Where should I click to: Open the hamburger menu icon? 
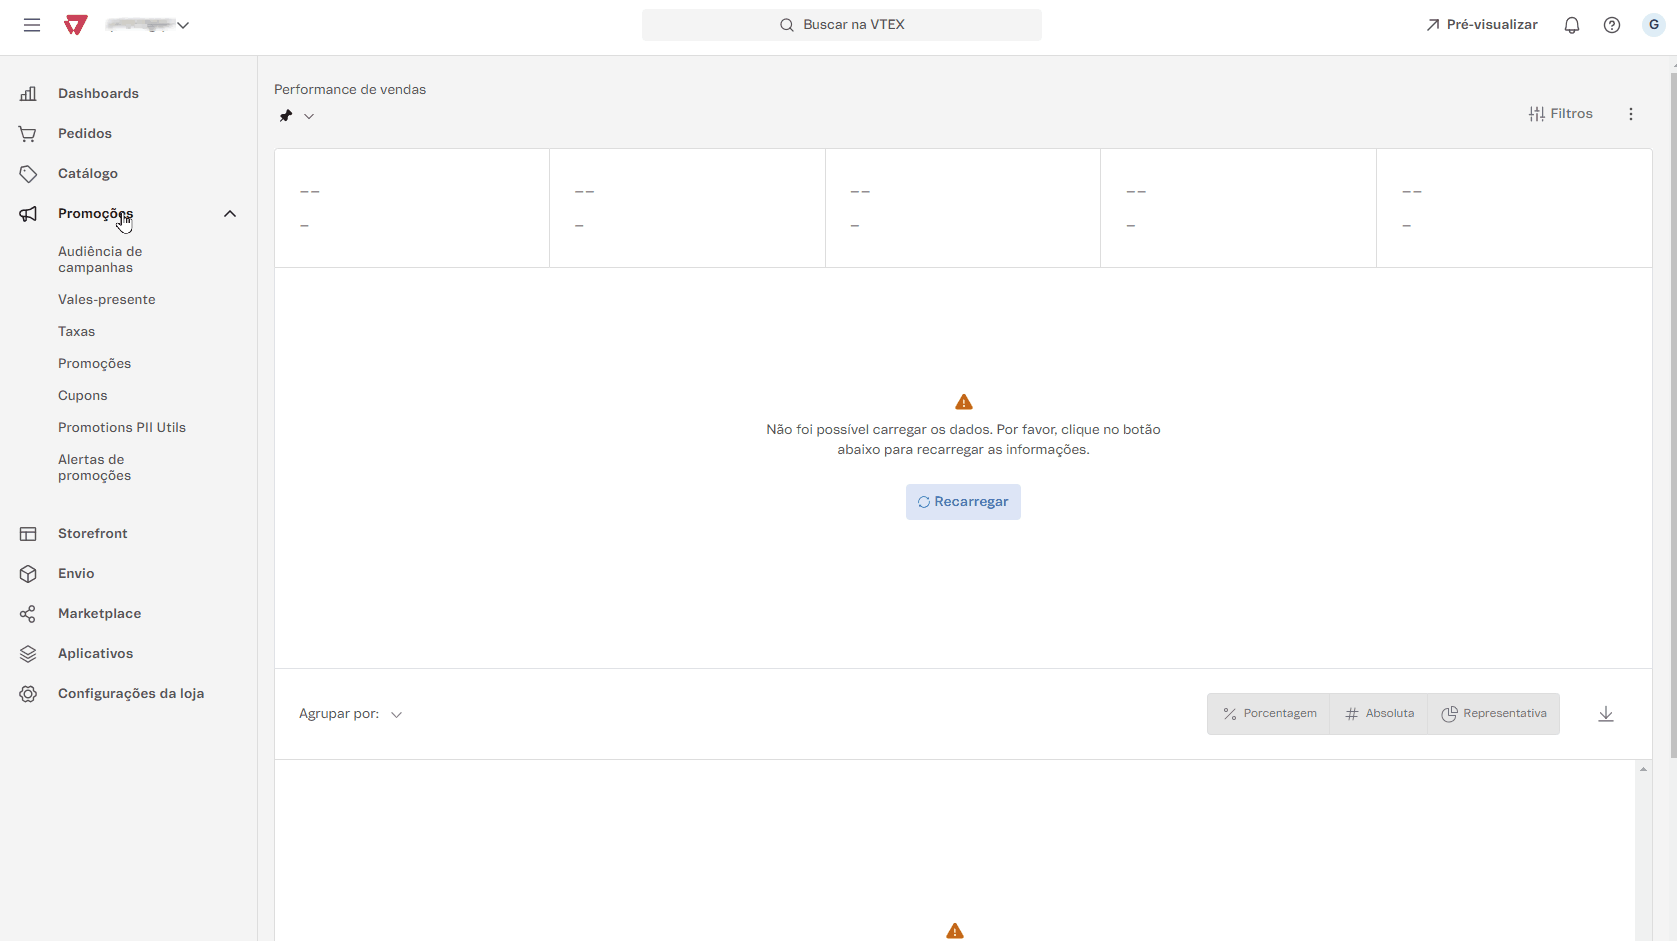point(32,25)
